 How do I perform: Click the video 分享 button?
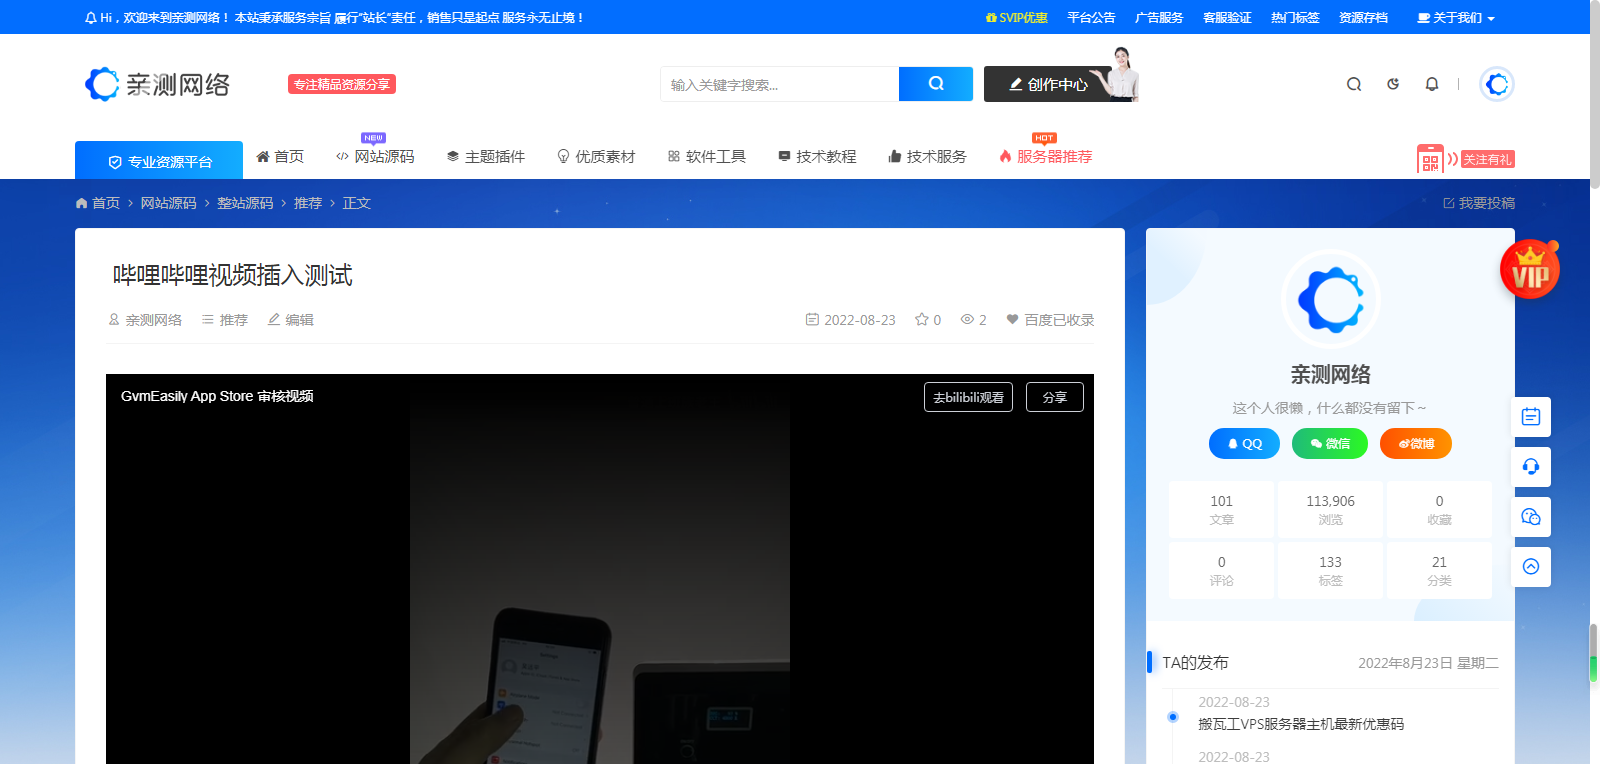click(1055, 397)
